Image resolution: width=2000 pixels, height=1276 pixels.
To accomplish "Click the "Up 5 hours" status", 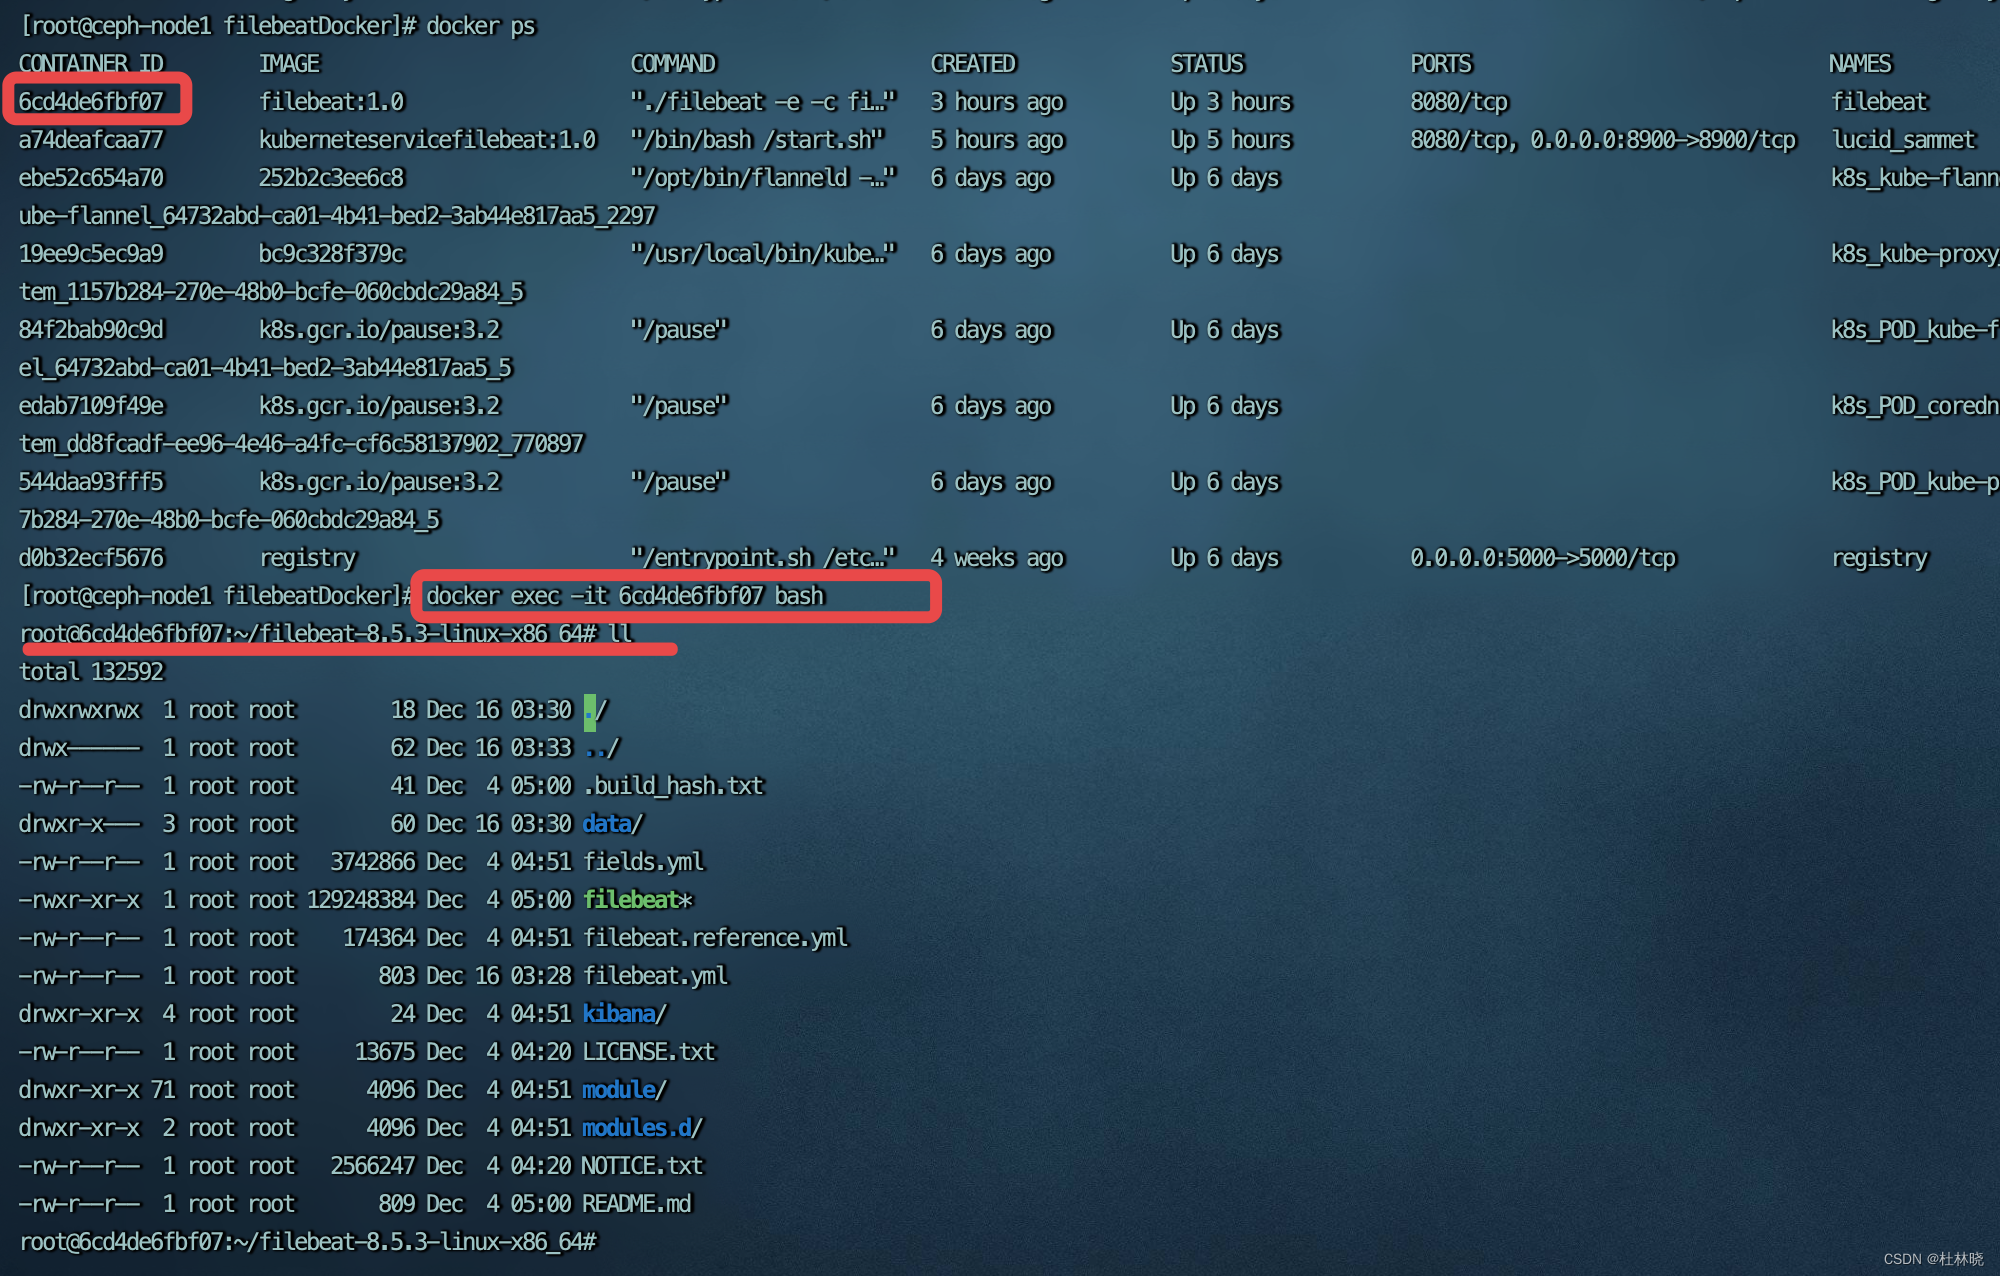I will tap(1231, 139).
